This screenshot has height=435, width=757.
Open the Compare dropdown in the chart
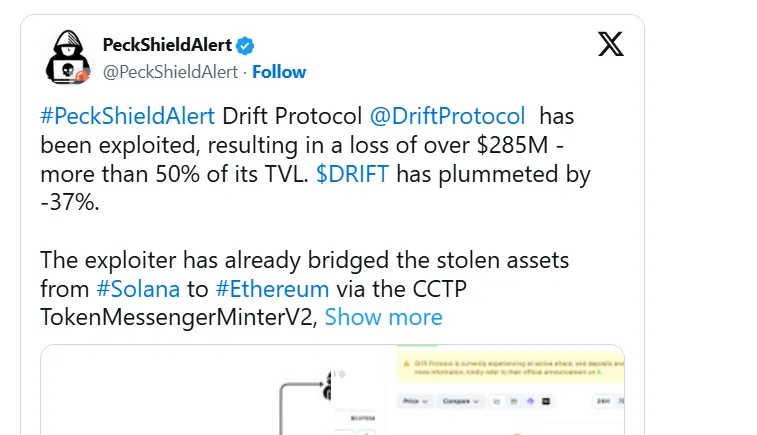pyautogui.click(x=460, y=401)
